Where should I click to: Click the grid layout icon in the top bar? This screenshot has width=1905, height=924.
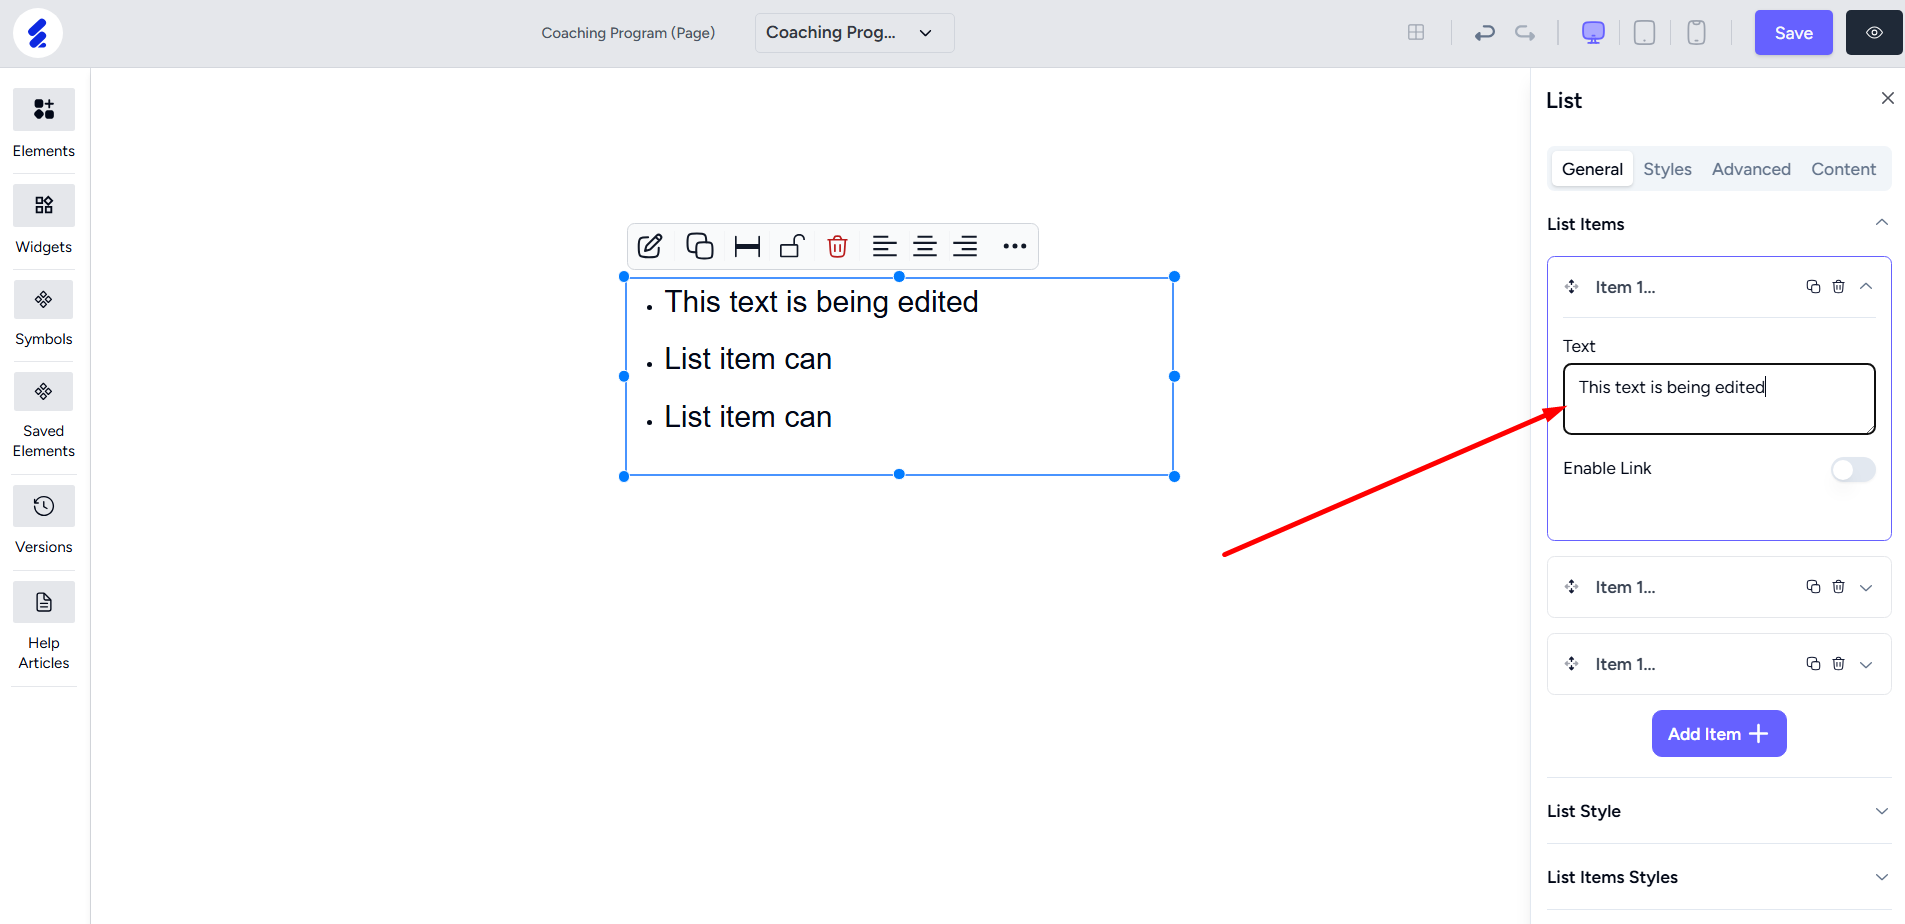1416,33
